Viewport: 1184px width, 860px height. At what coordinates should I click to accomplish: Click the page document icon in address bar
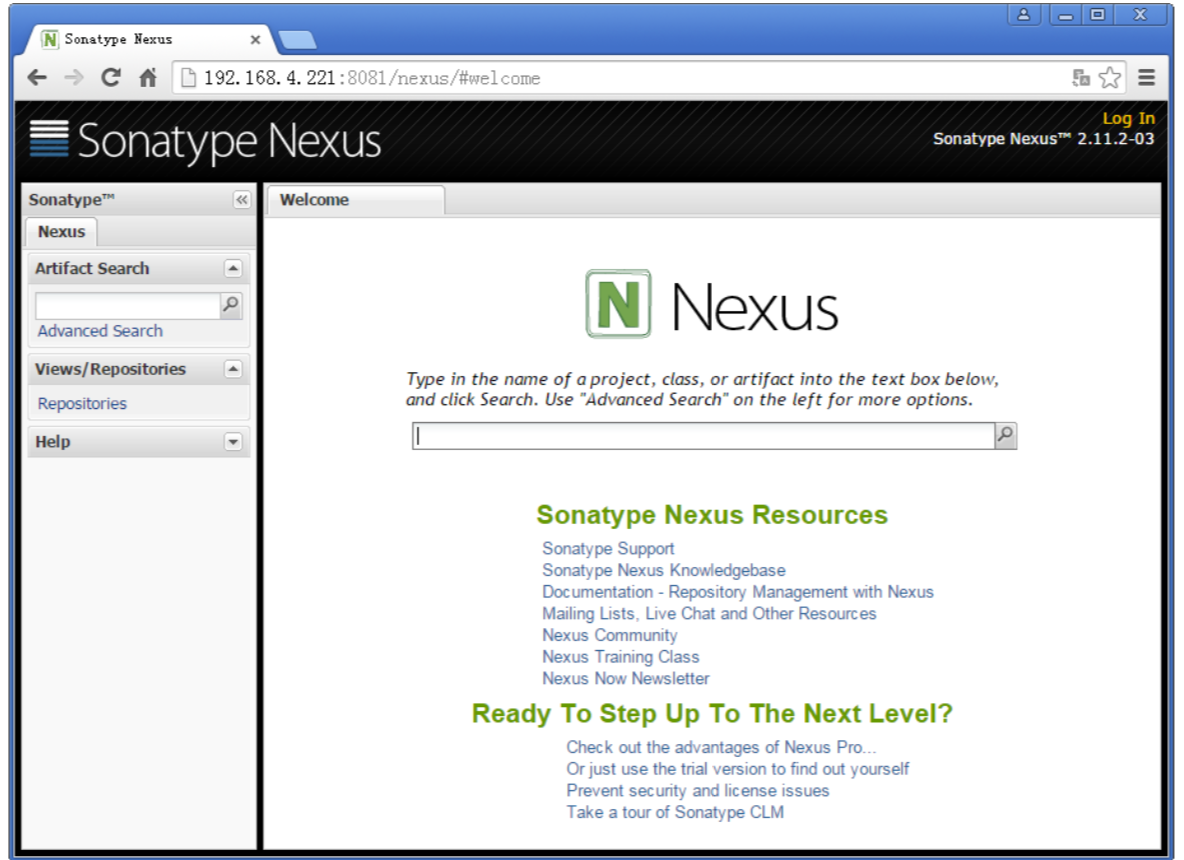click(188, 78)
